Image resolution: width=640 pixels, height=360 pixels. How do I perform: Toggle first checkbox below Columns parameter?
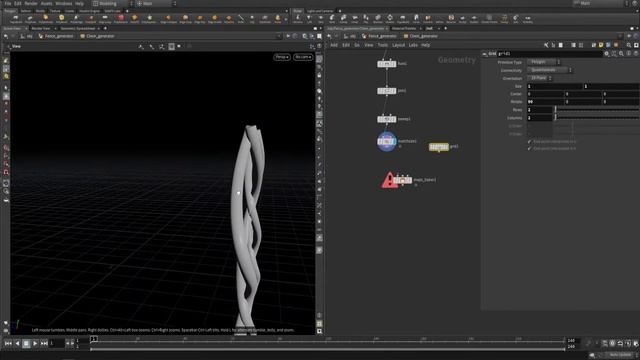point(529,142)
